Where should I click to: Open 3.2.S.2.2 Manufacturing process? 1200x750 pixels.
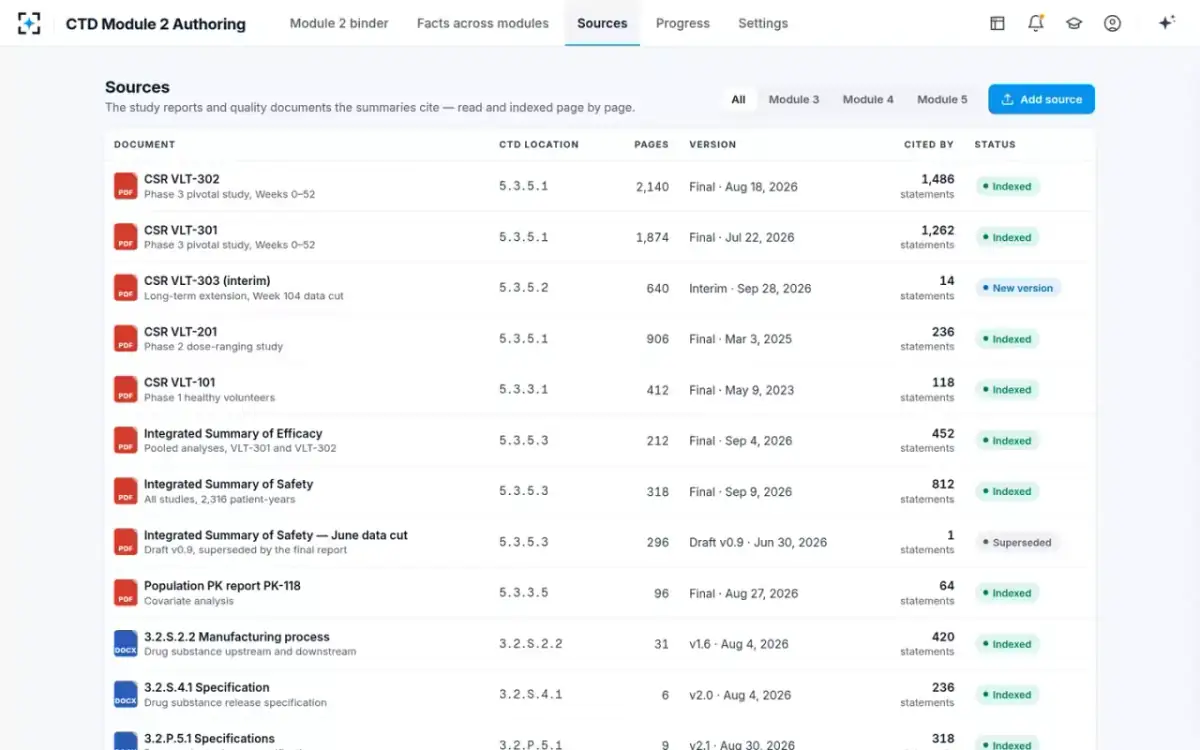237,637
